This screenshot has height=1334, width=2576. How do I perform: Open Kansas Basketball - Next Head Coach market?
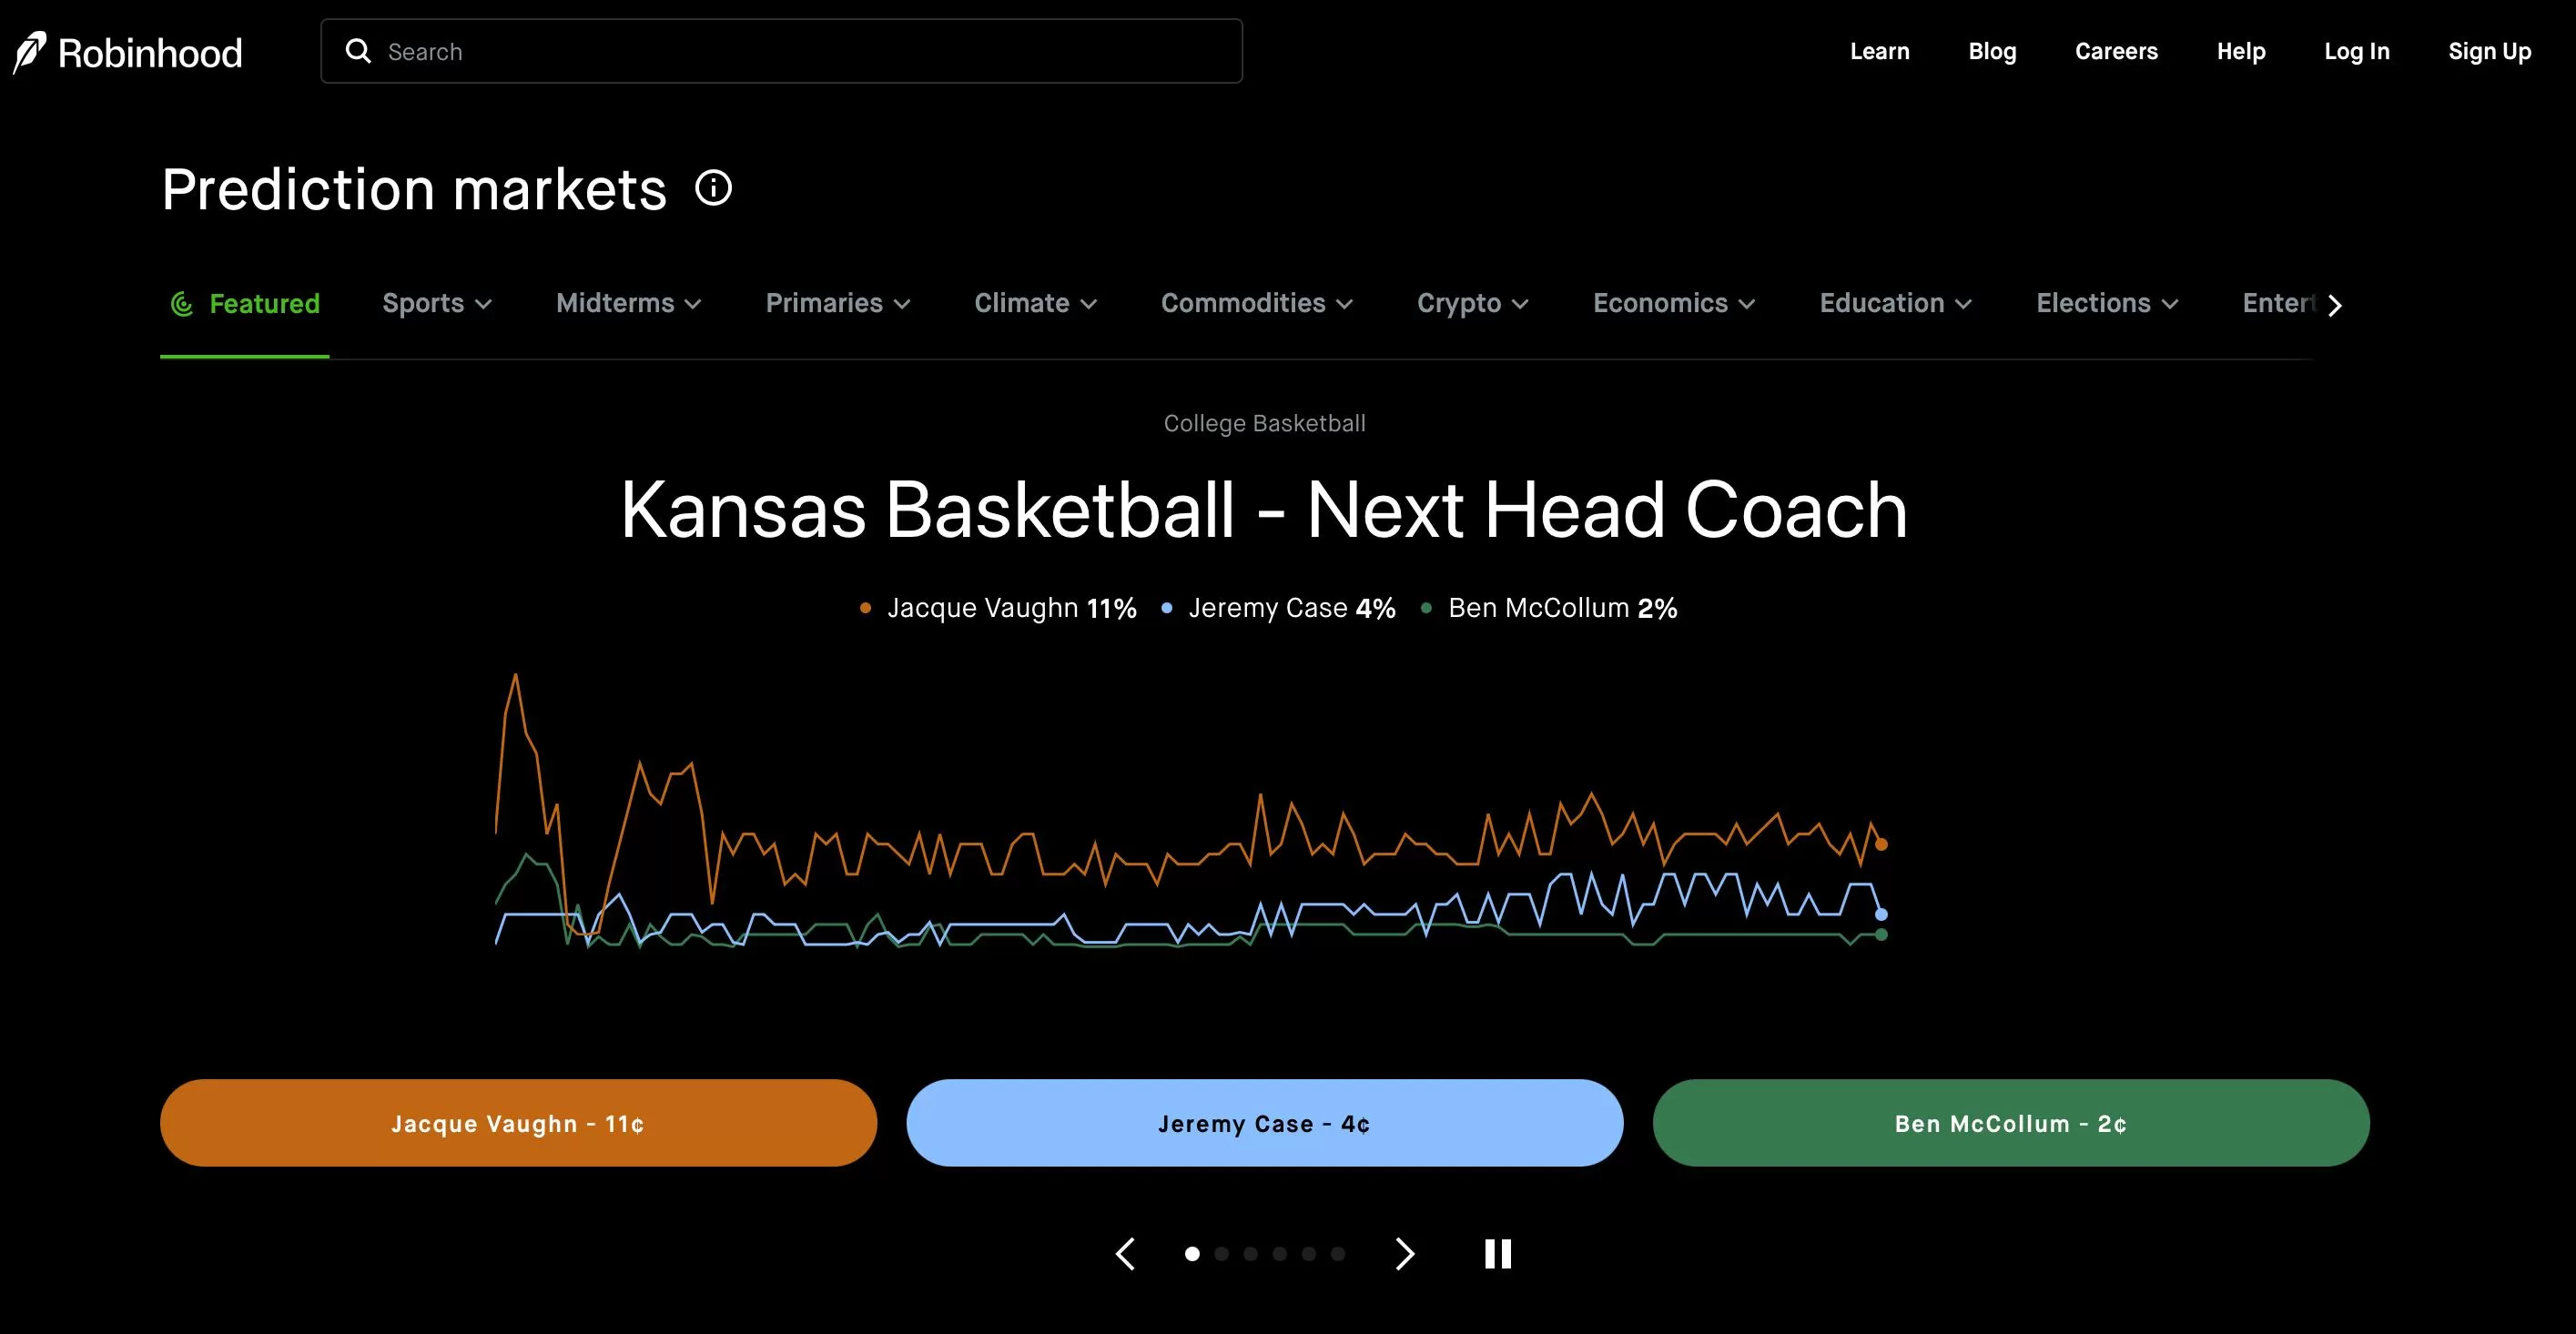pyautogui.click(x=1265, y=510)
